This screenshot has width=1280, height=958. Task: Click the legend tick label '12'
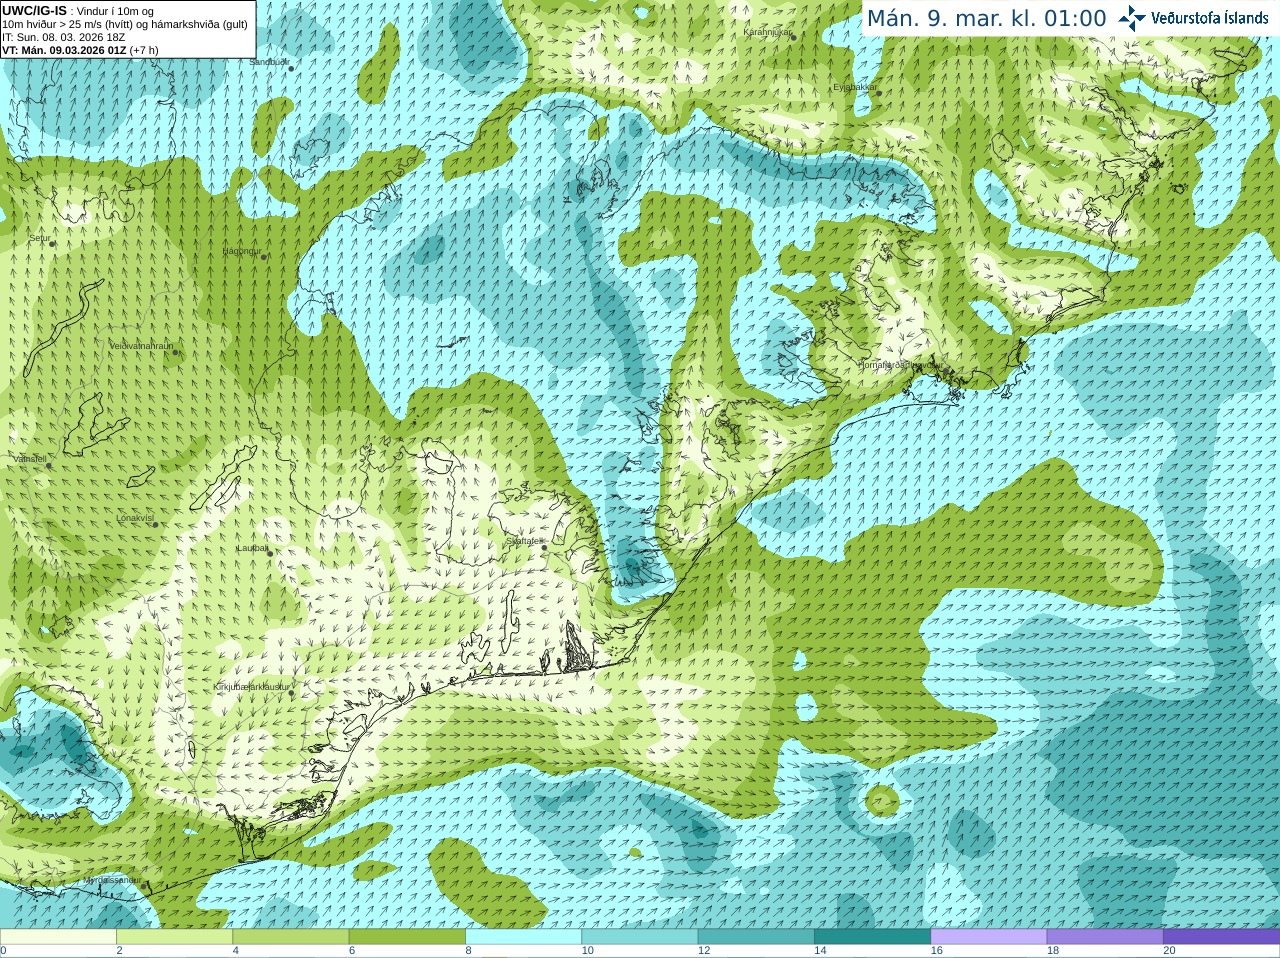[704, 951]
